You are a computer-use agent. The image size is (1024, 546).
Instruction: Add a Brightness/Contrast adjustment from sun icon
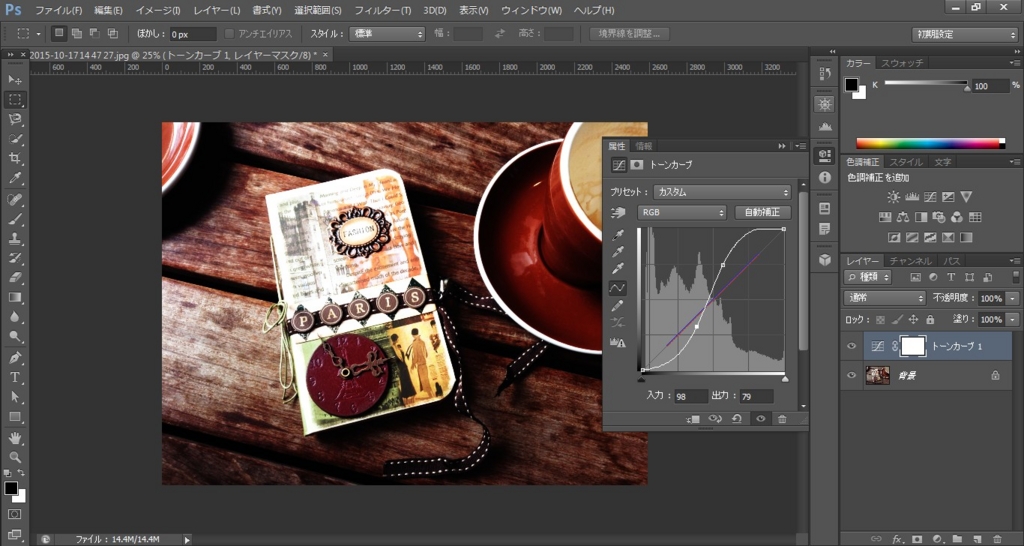click(893, 197)
